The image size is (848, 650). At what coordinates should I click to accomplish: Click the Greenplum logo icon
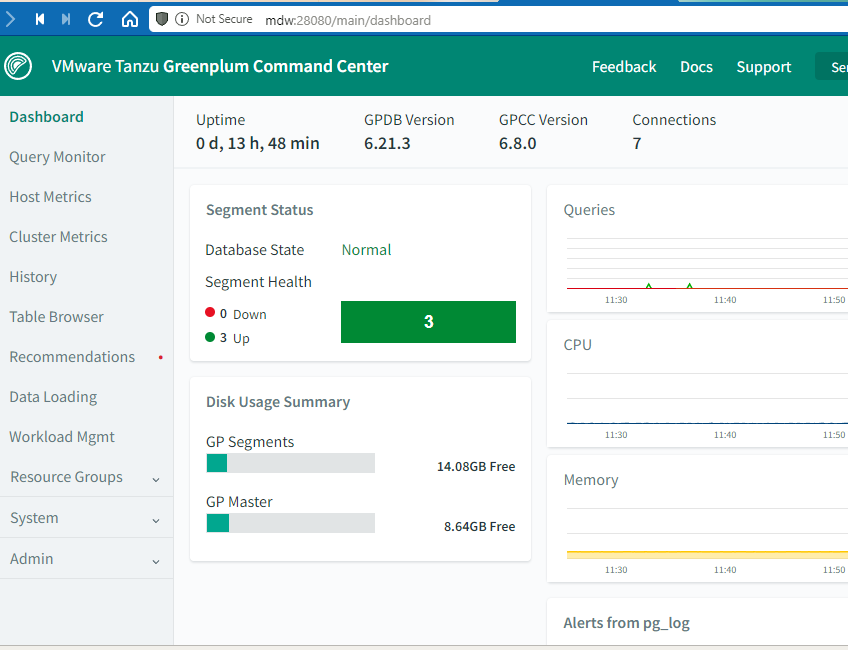(18, 66)
